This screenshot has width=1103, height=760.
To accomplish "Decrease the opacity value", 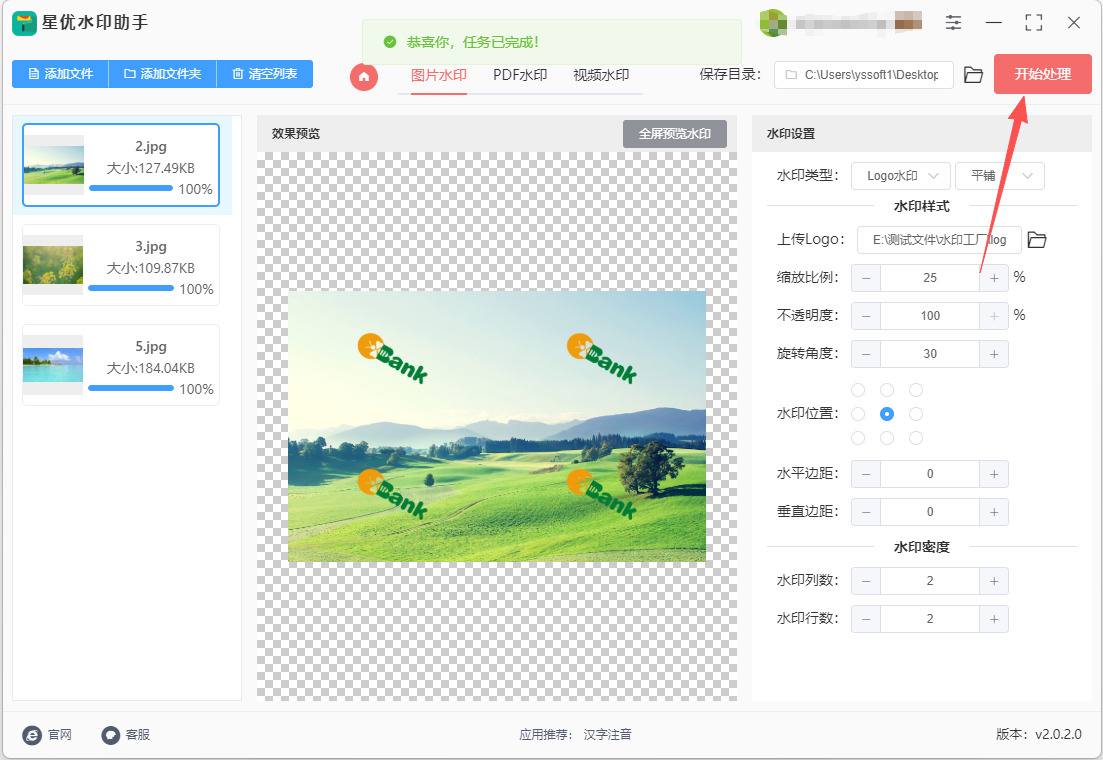I will 866,316.
